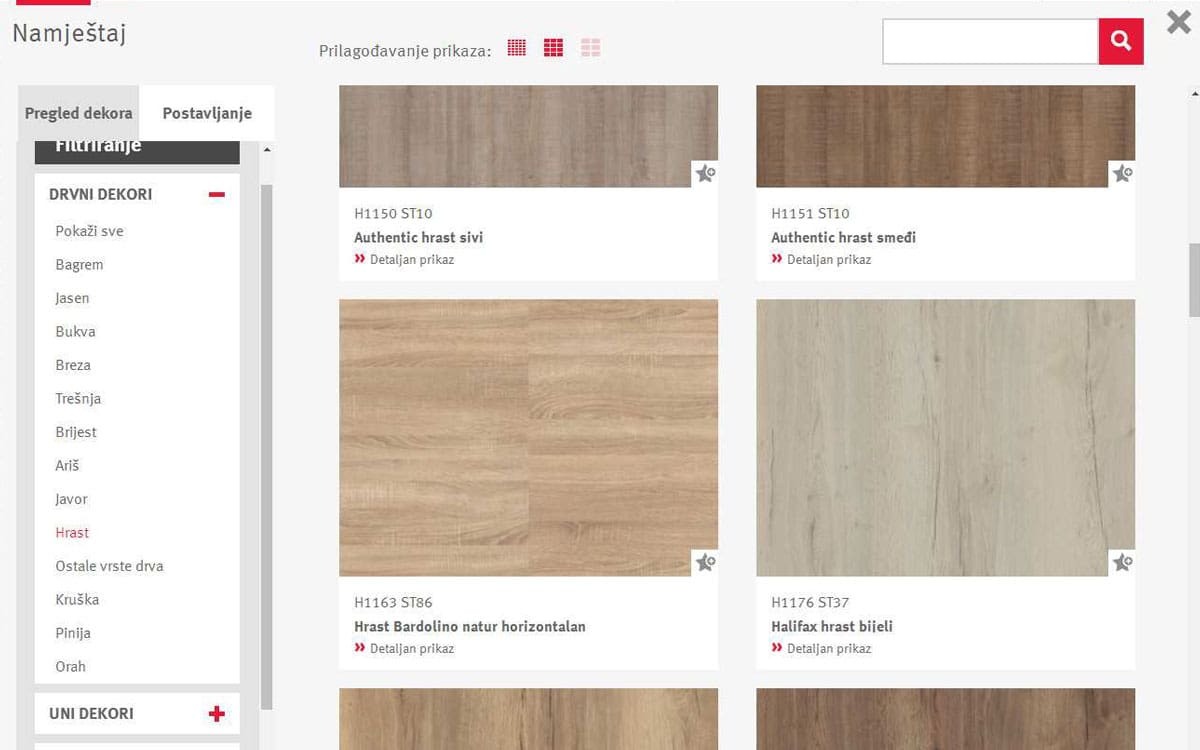Viewport: 1200px width, 750px height.
Task: Open Detaljan prikaz for Halifax hrast bijeli
Action: click(x=828, y=649)
